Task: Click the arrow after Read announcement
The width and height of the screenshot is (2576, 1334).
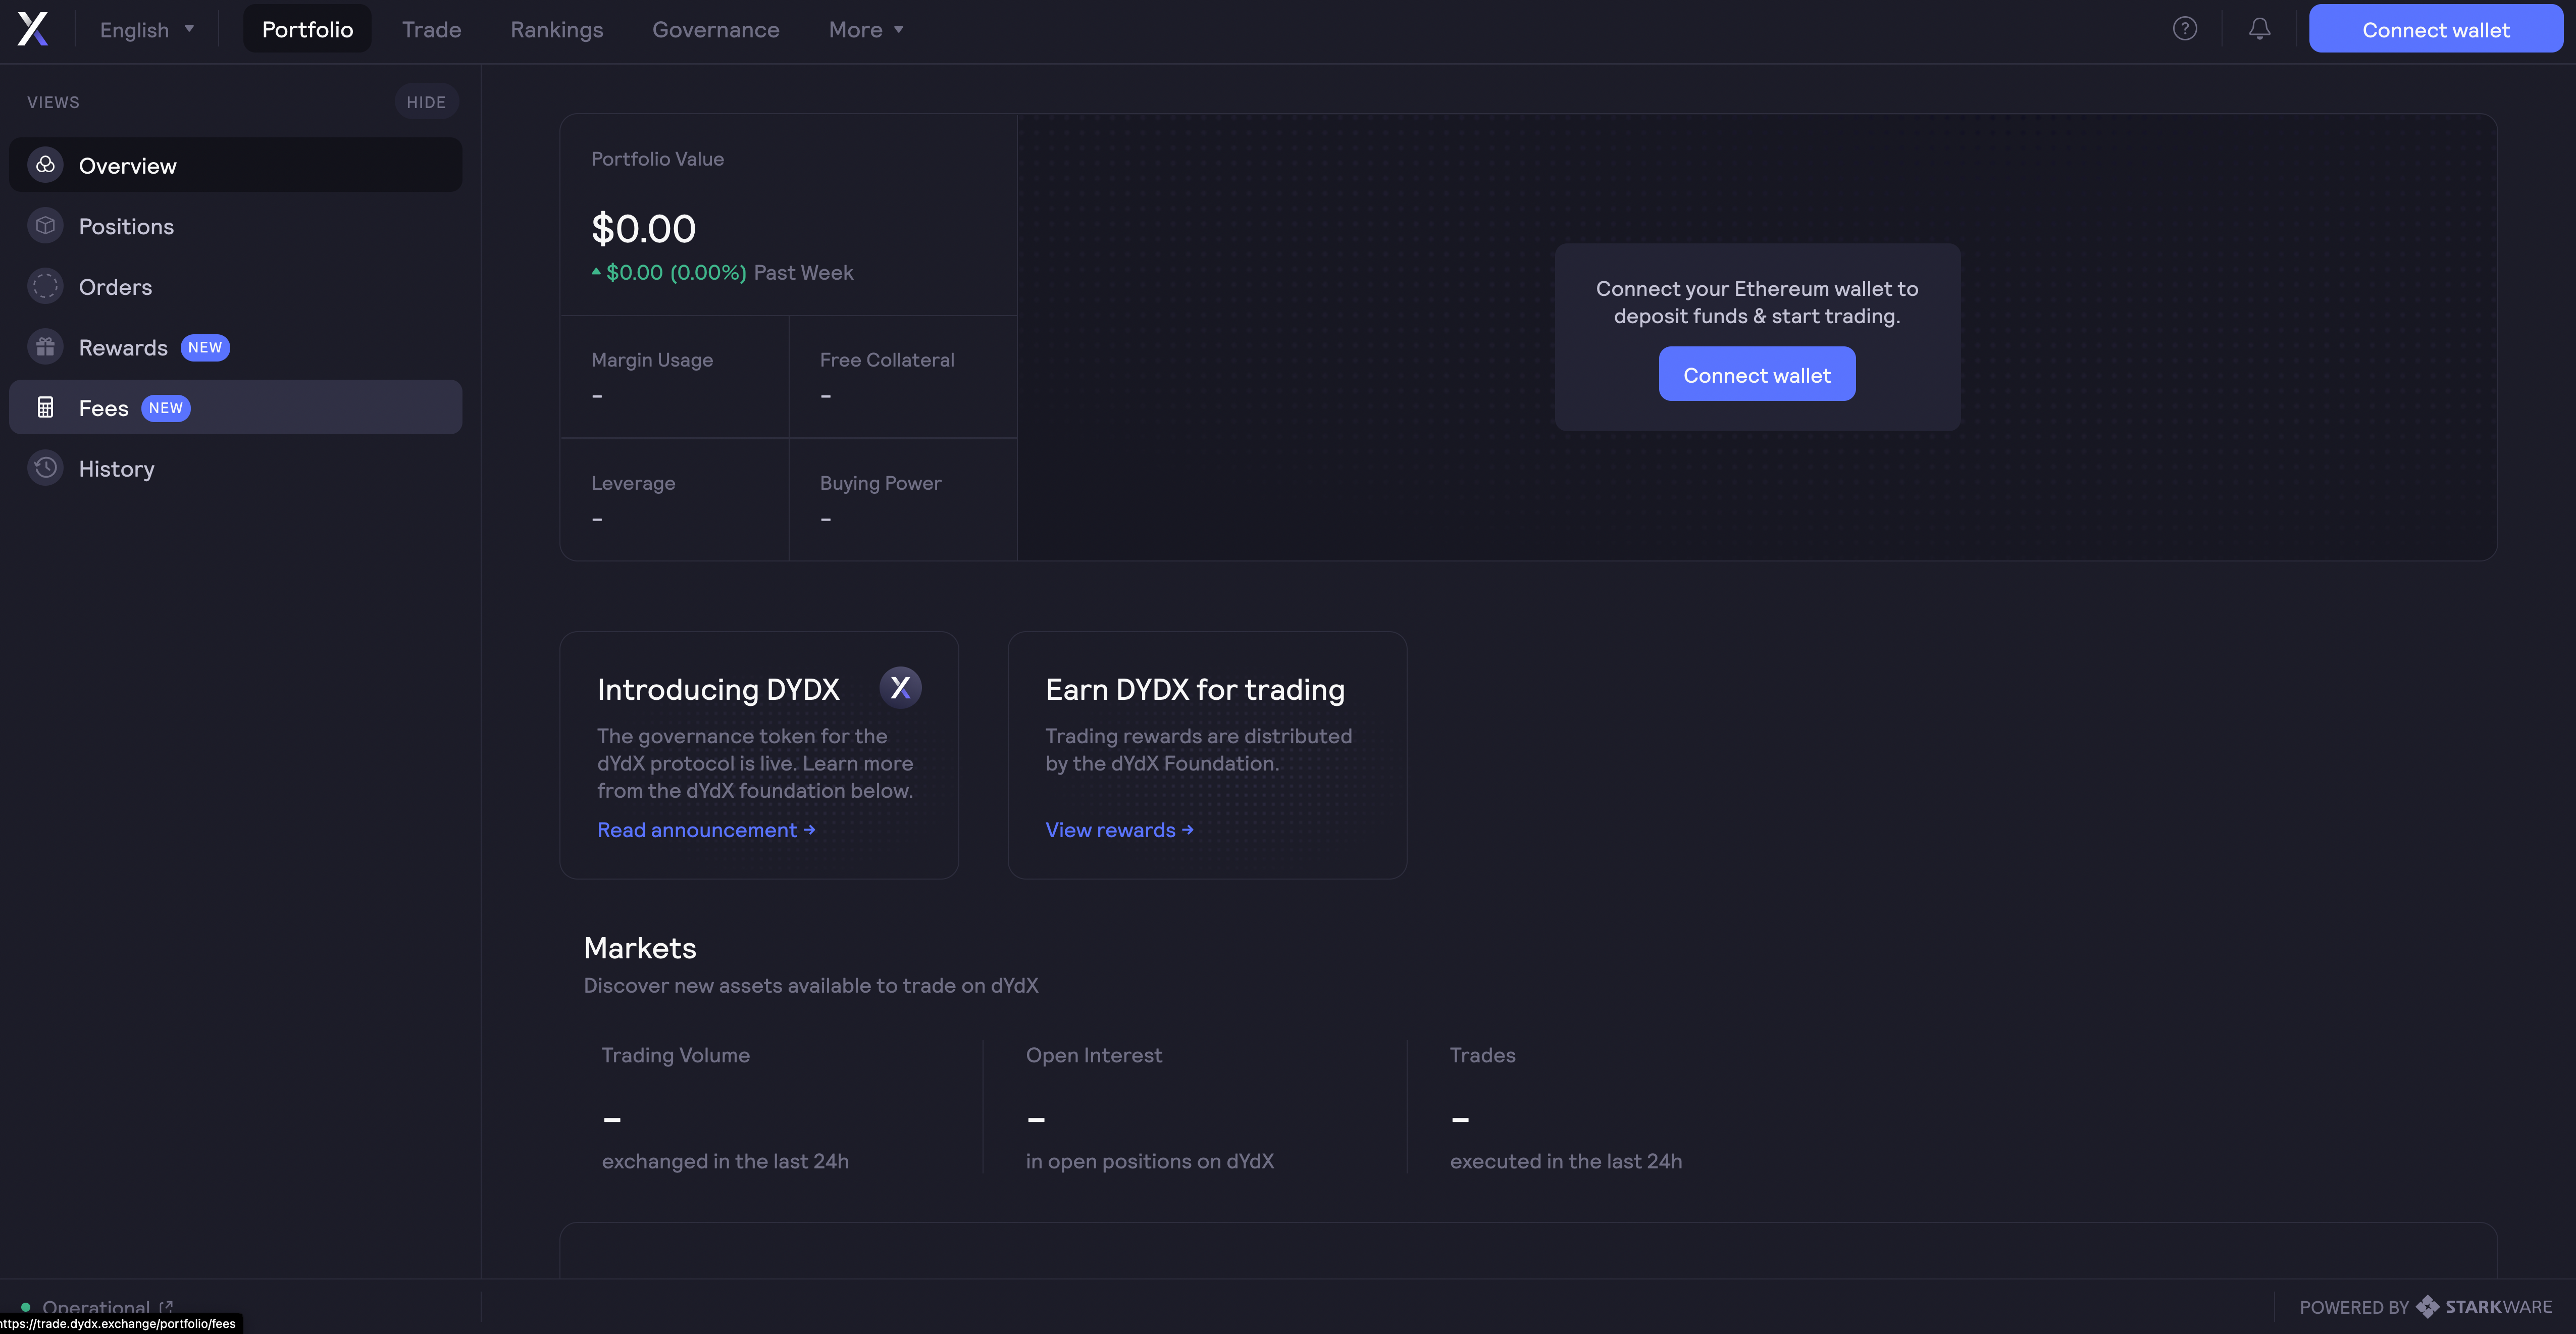Action: (x=809, y=830)
